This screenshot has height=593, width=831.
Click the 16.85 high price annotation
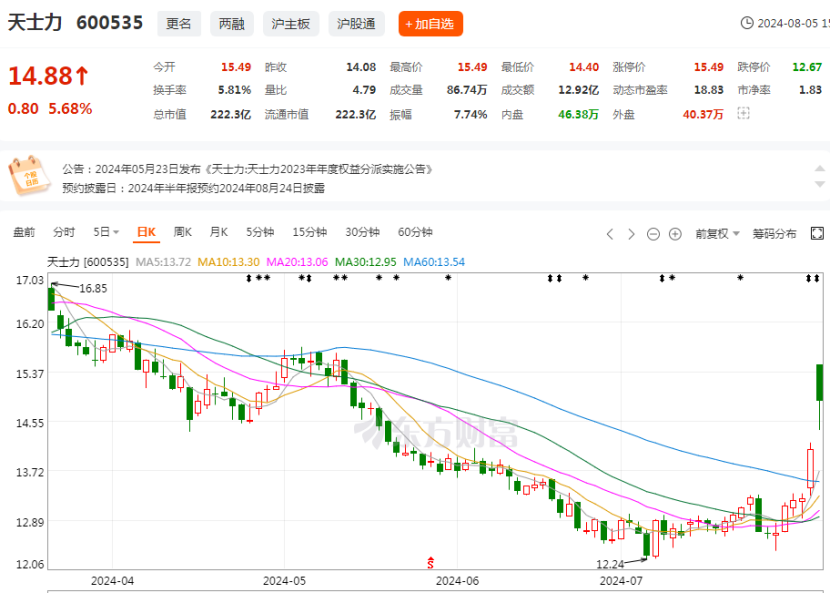93,288
